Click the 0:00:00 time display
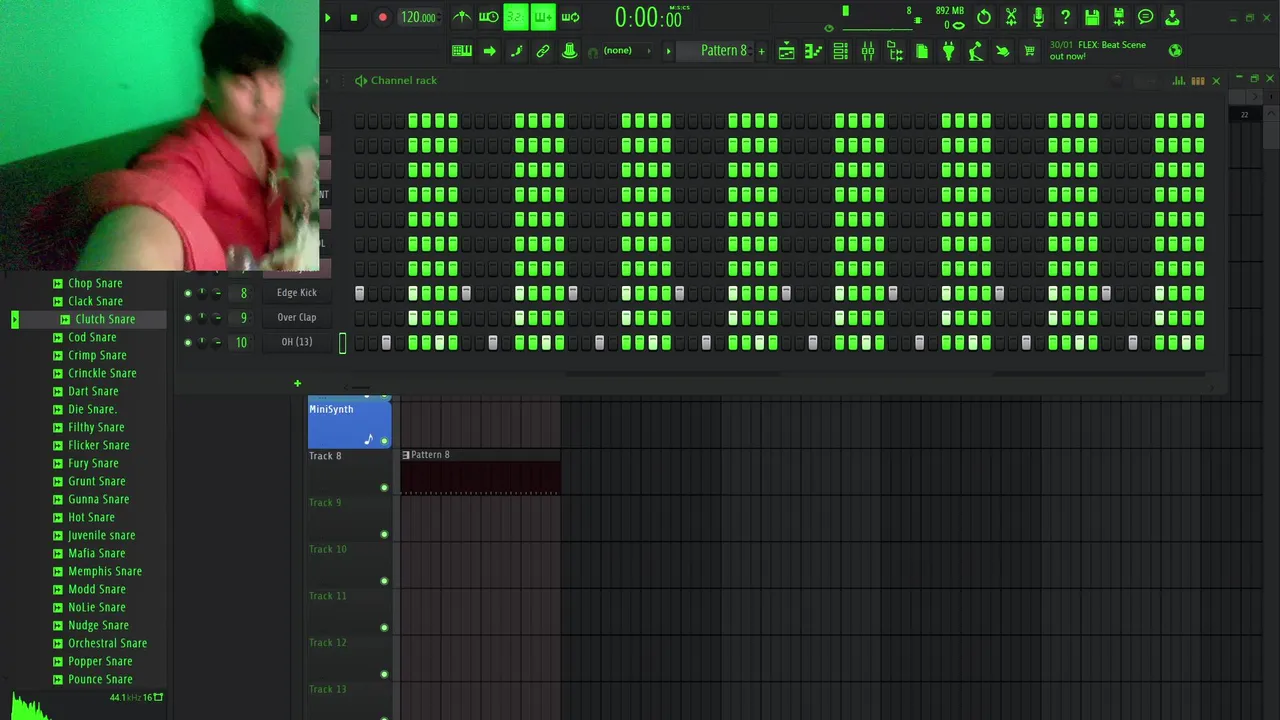Image resolution: width=1280 pixels, height=720 pixels. [x=648, y=18]
